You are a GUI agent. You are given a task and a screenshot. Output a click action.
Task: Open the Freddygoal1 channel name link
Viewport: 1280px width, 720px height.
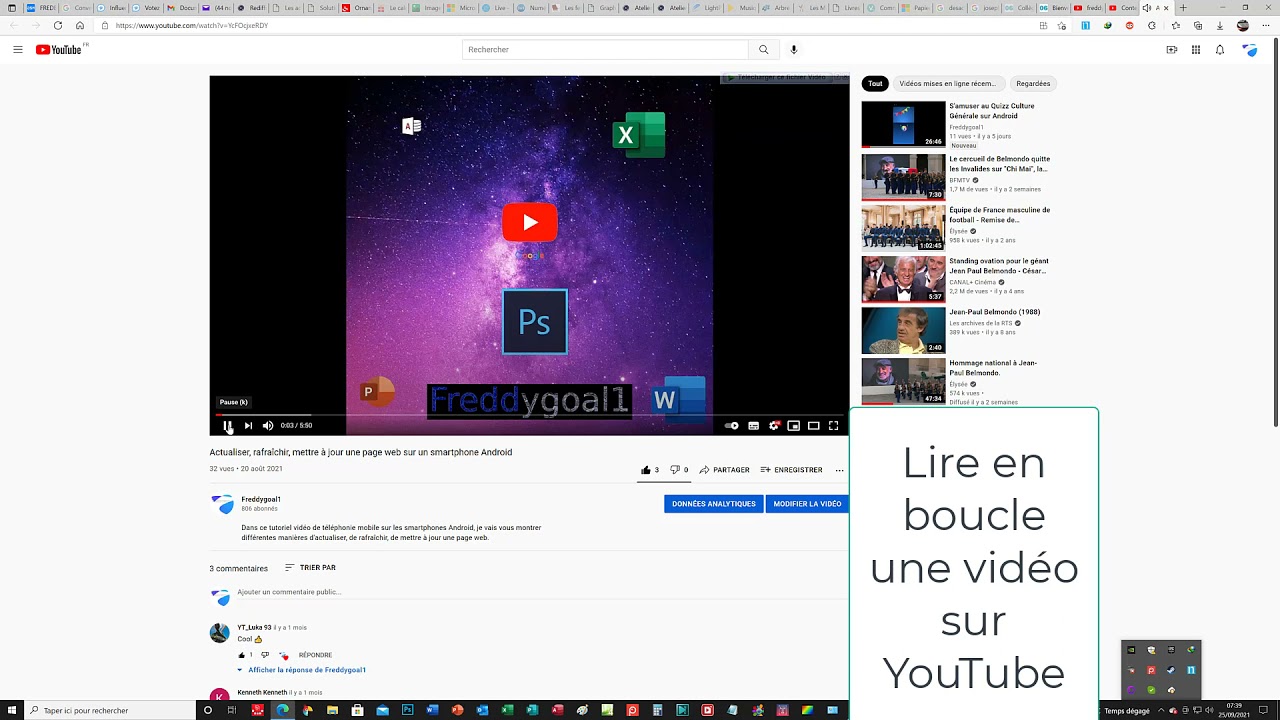point(261,499)
